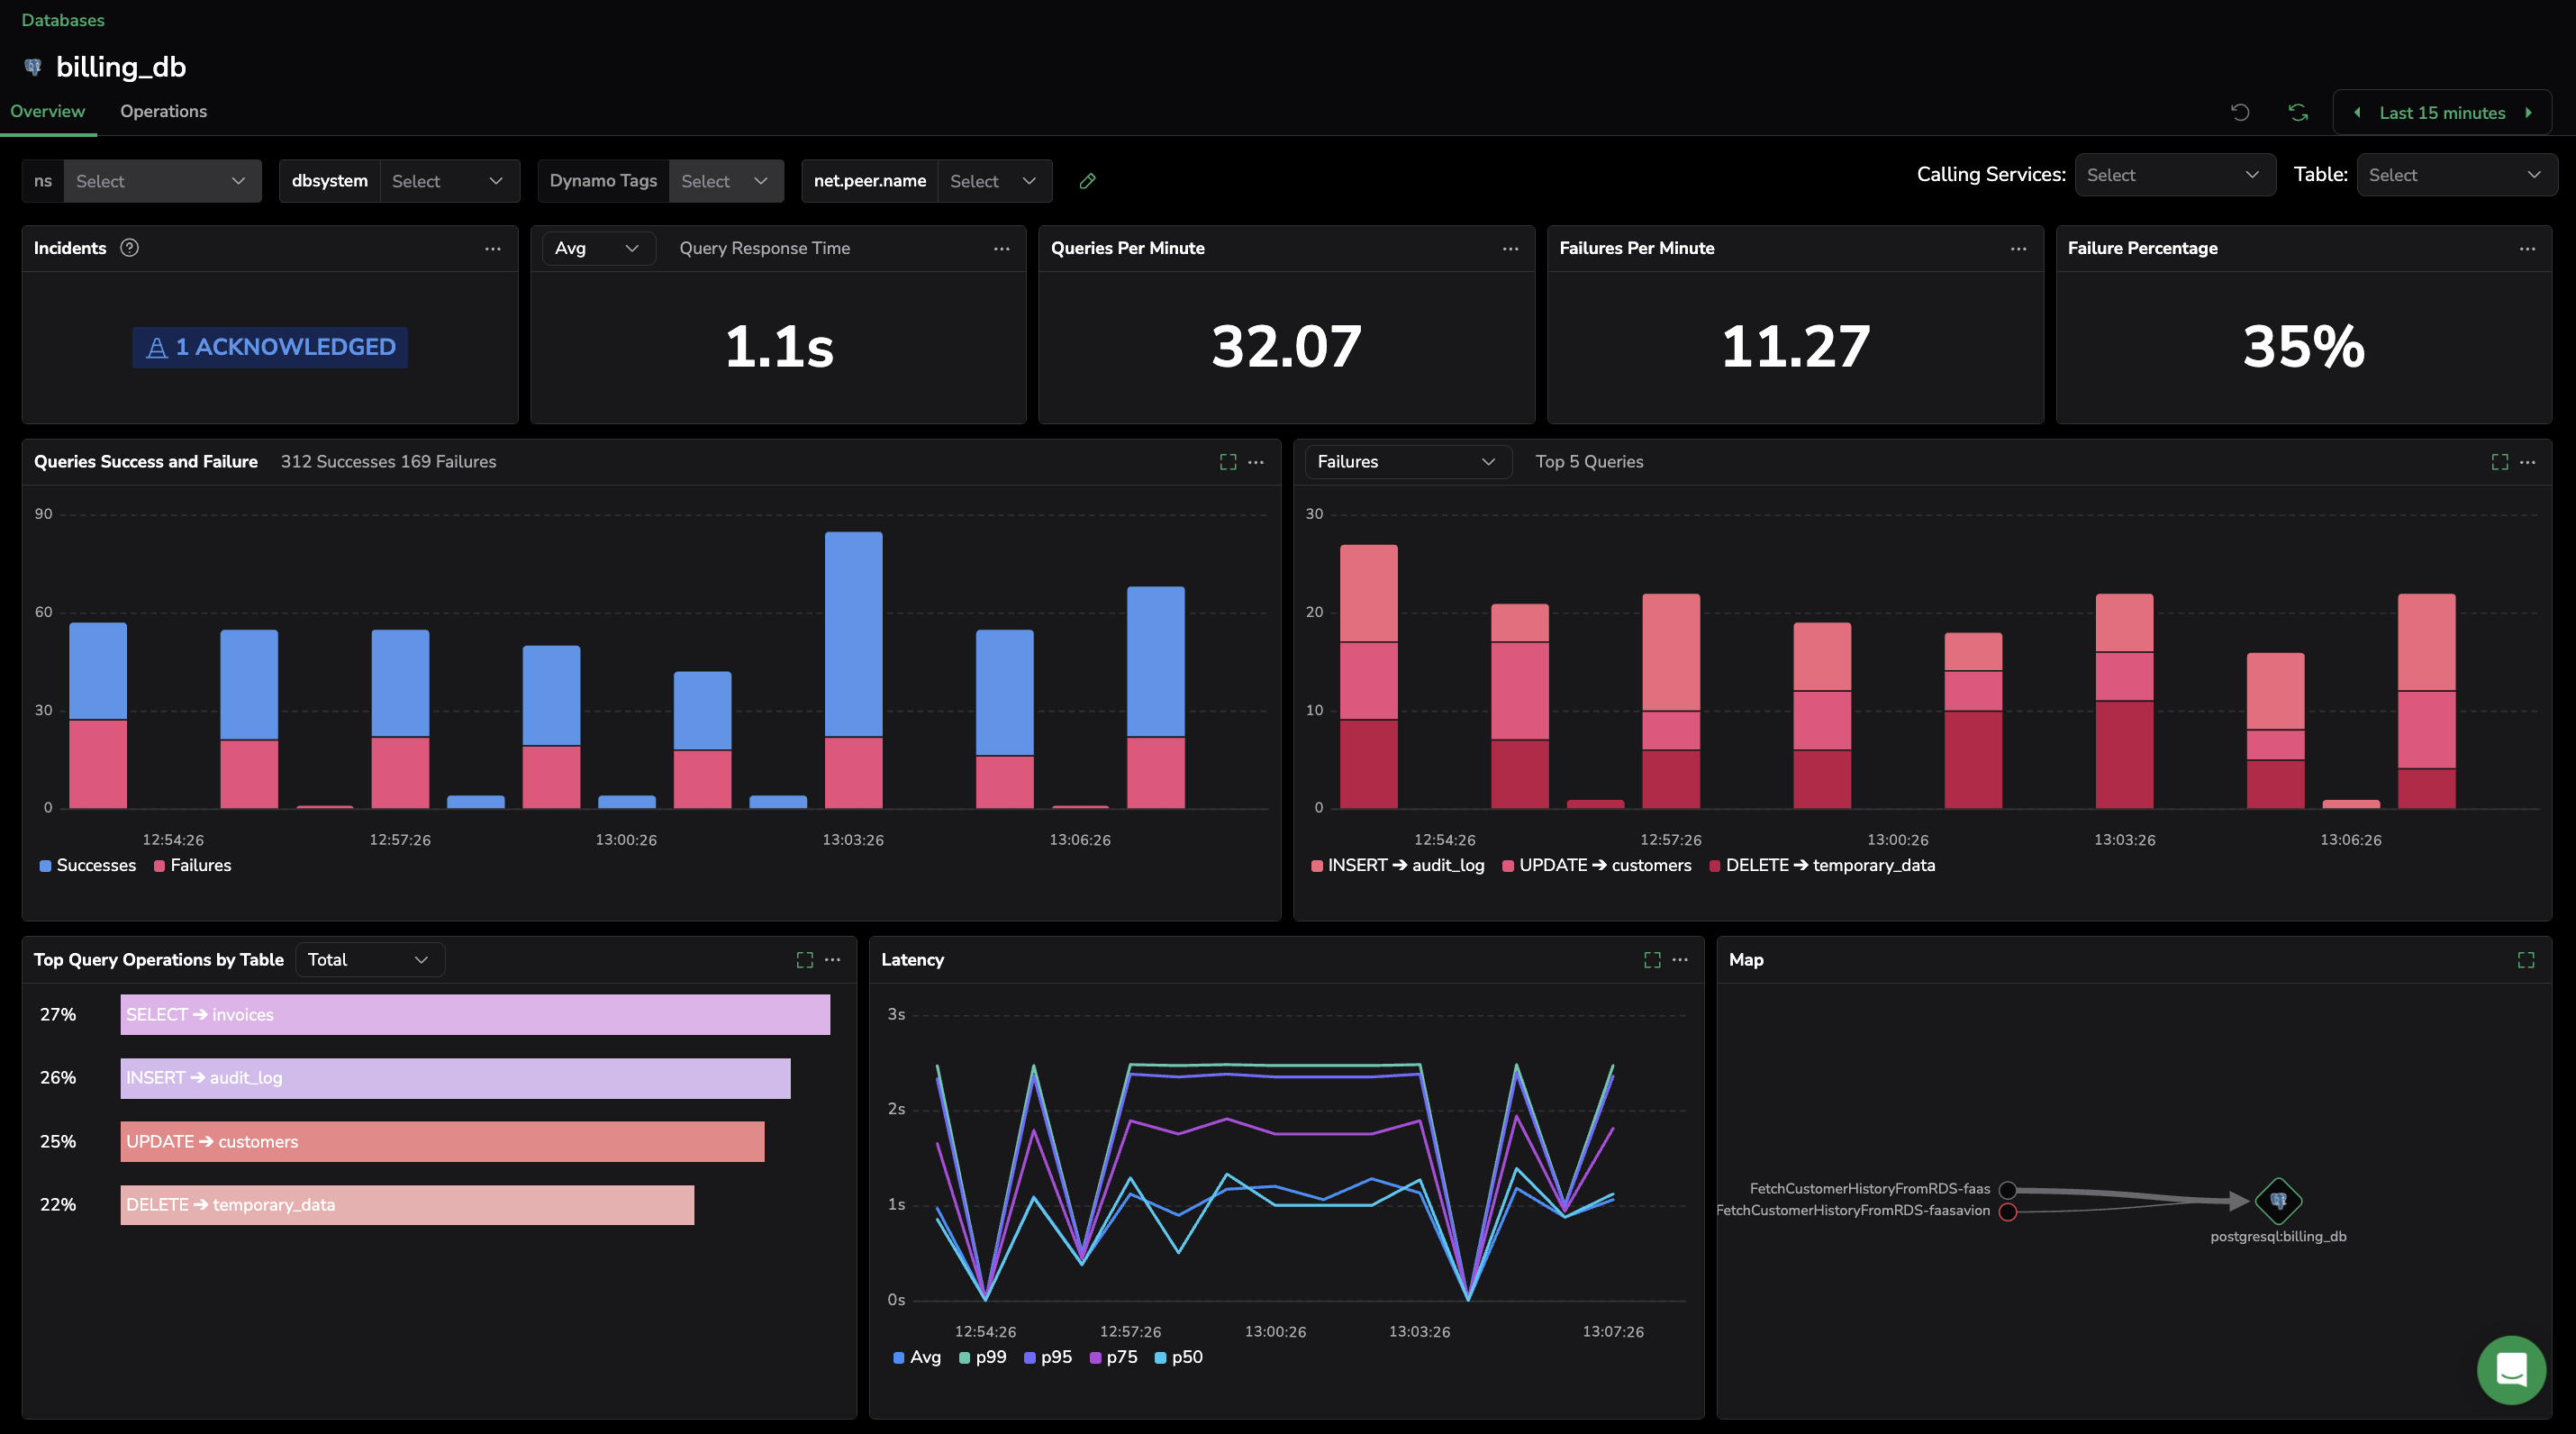Screen dimensions: 2576x1434
Task: Open Total dropdown in Top Query Operations
Action: (369, 960)
